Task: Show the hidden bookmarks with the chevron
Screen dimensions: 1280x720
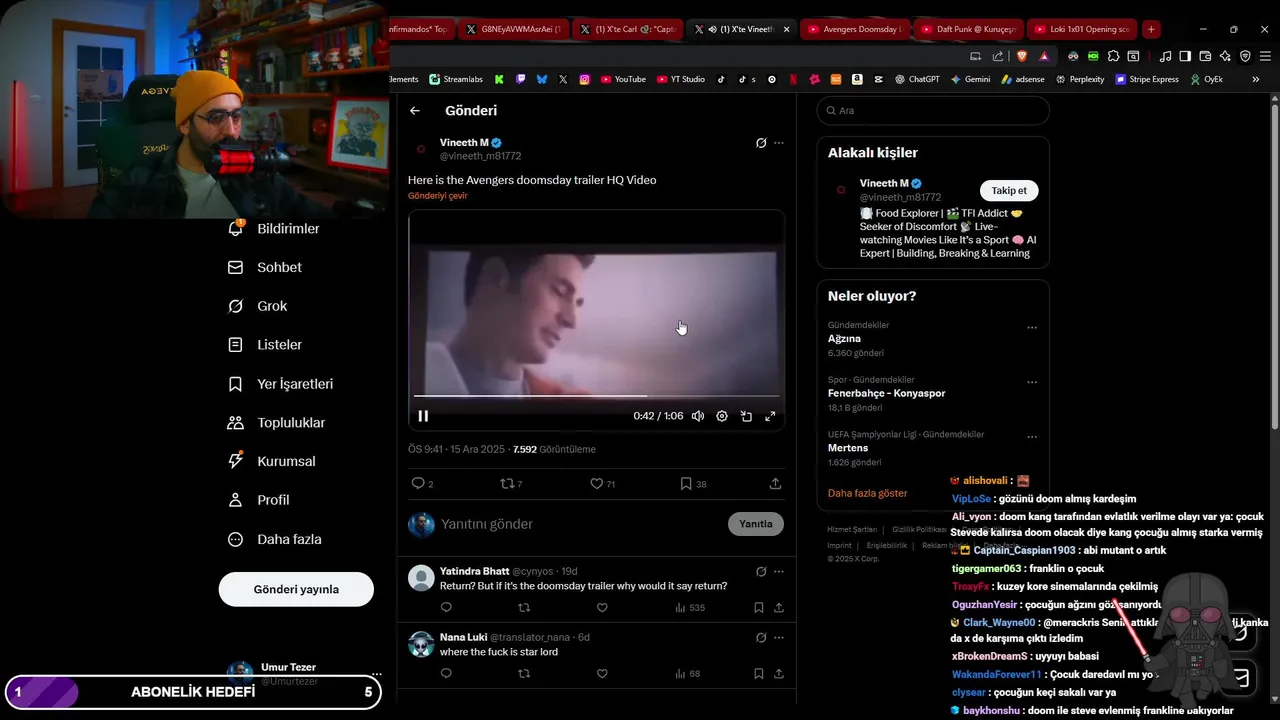Action: [1256, 79]
